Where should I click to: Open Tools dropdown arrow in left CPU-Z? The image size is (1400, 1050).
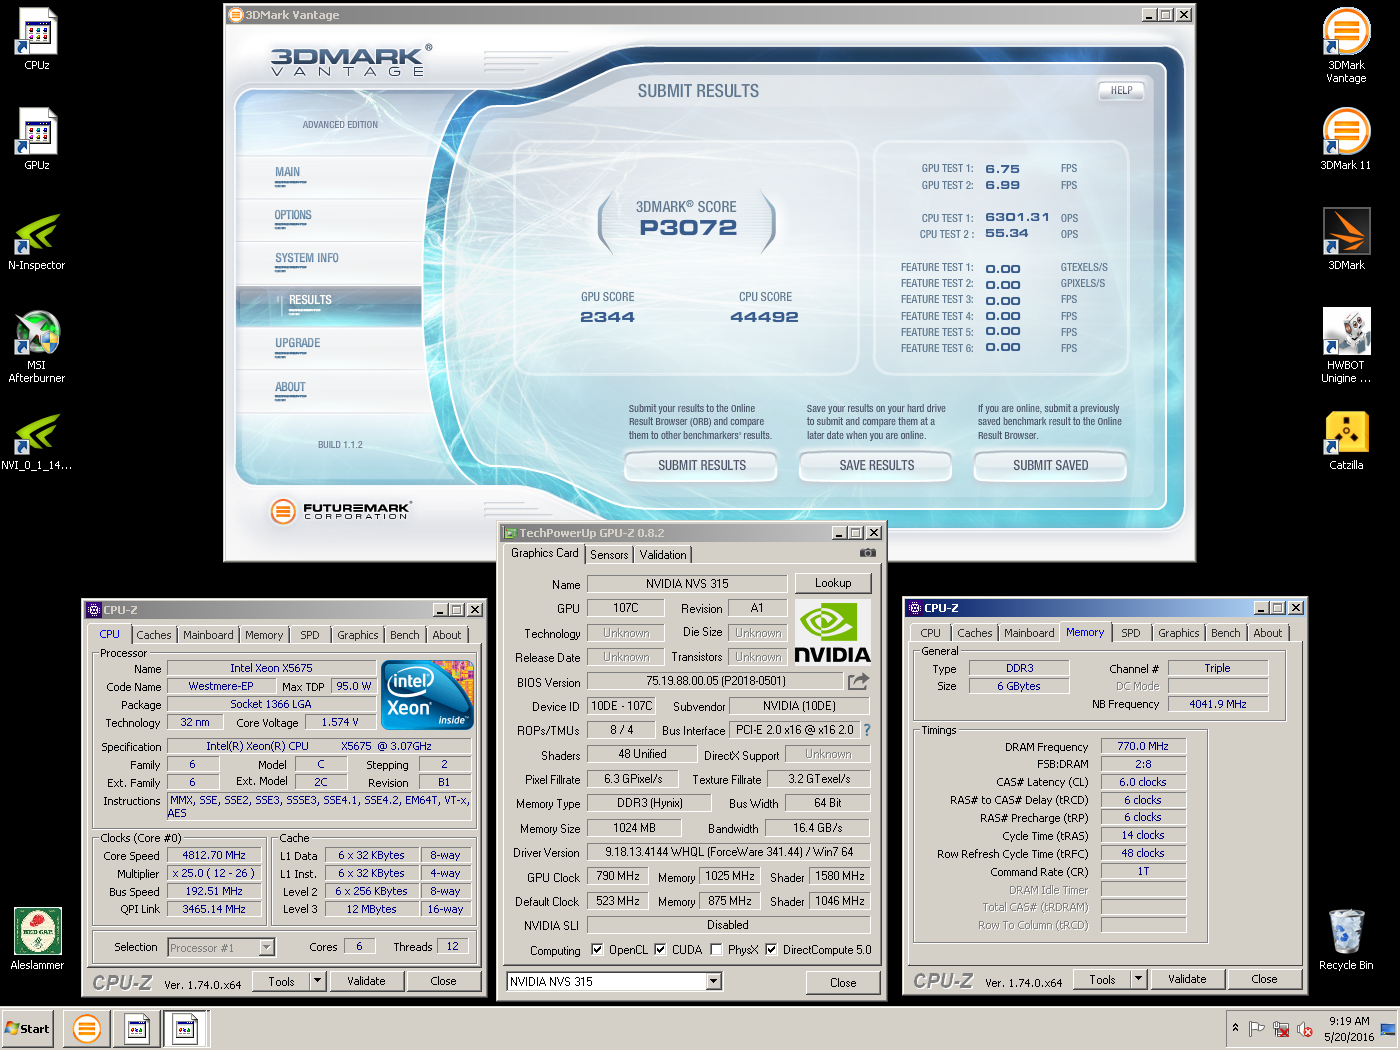(x=318, y=981)
